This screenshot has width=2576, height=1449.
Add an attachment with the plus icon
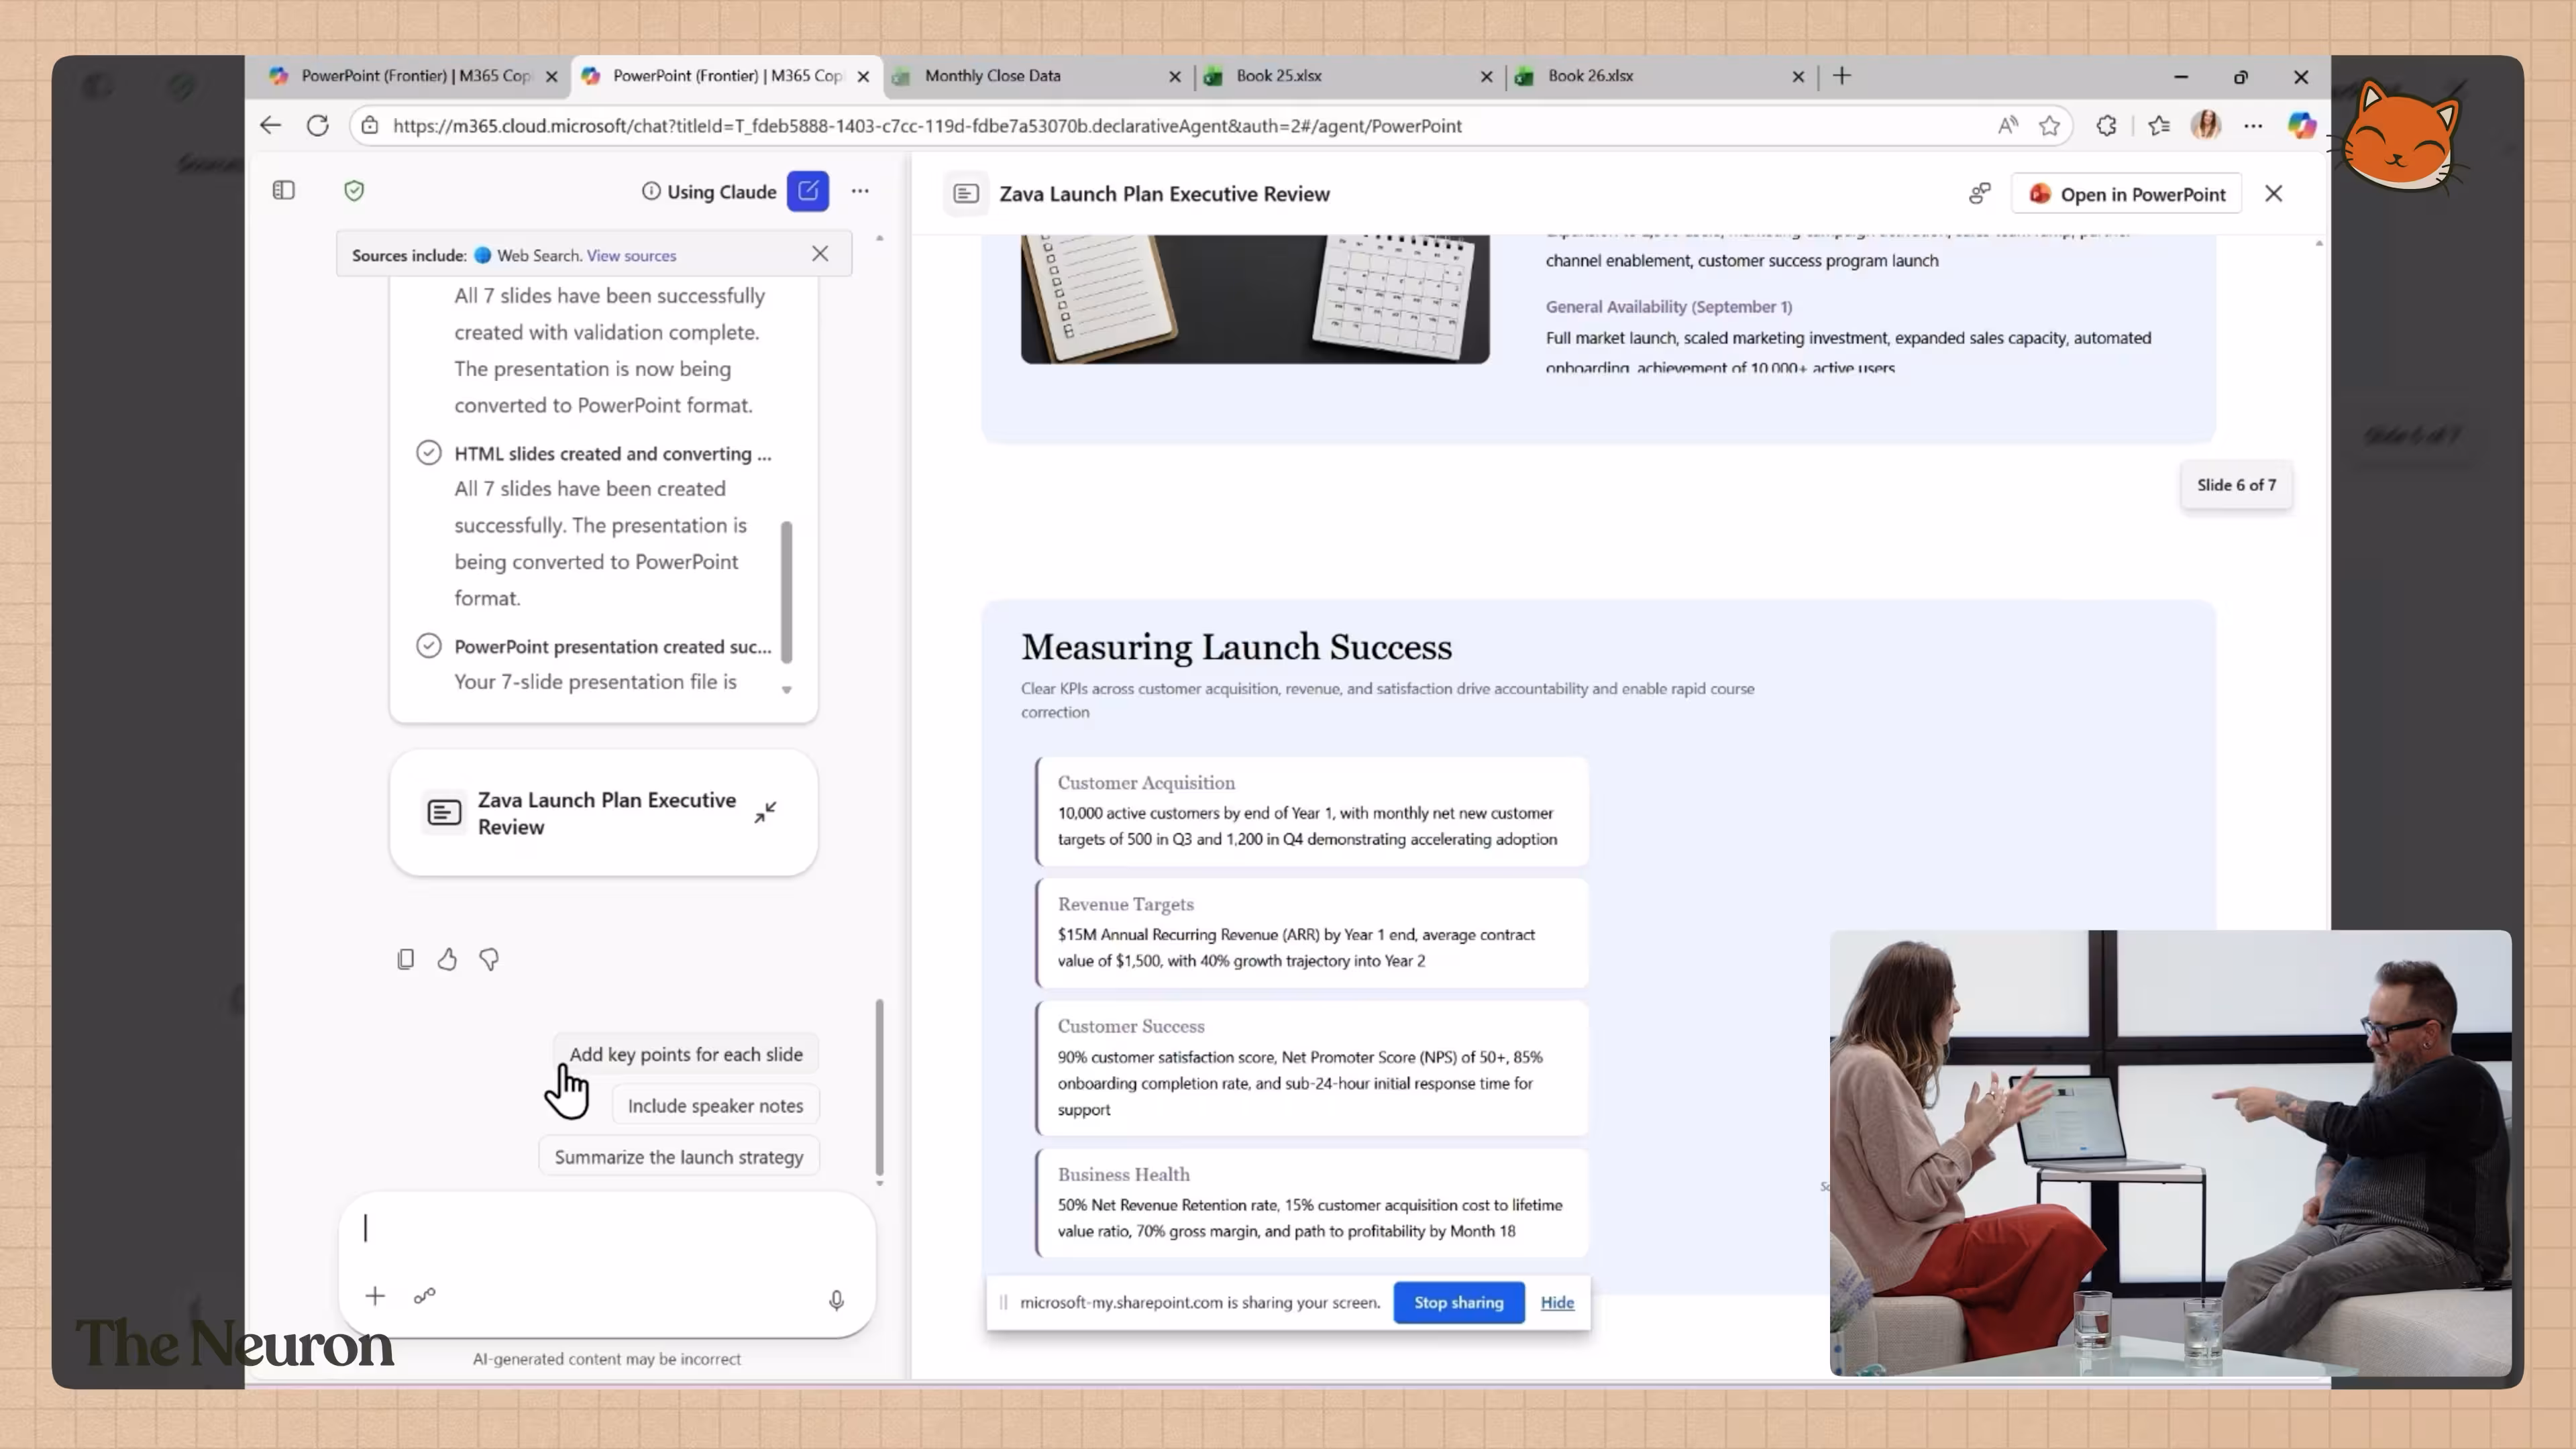tap(375, 1296)
